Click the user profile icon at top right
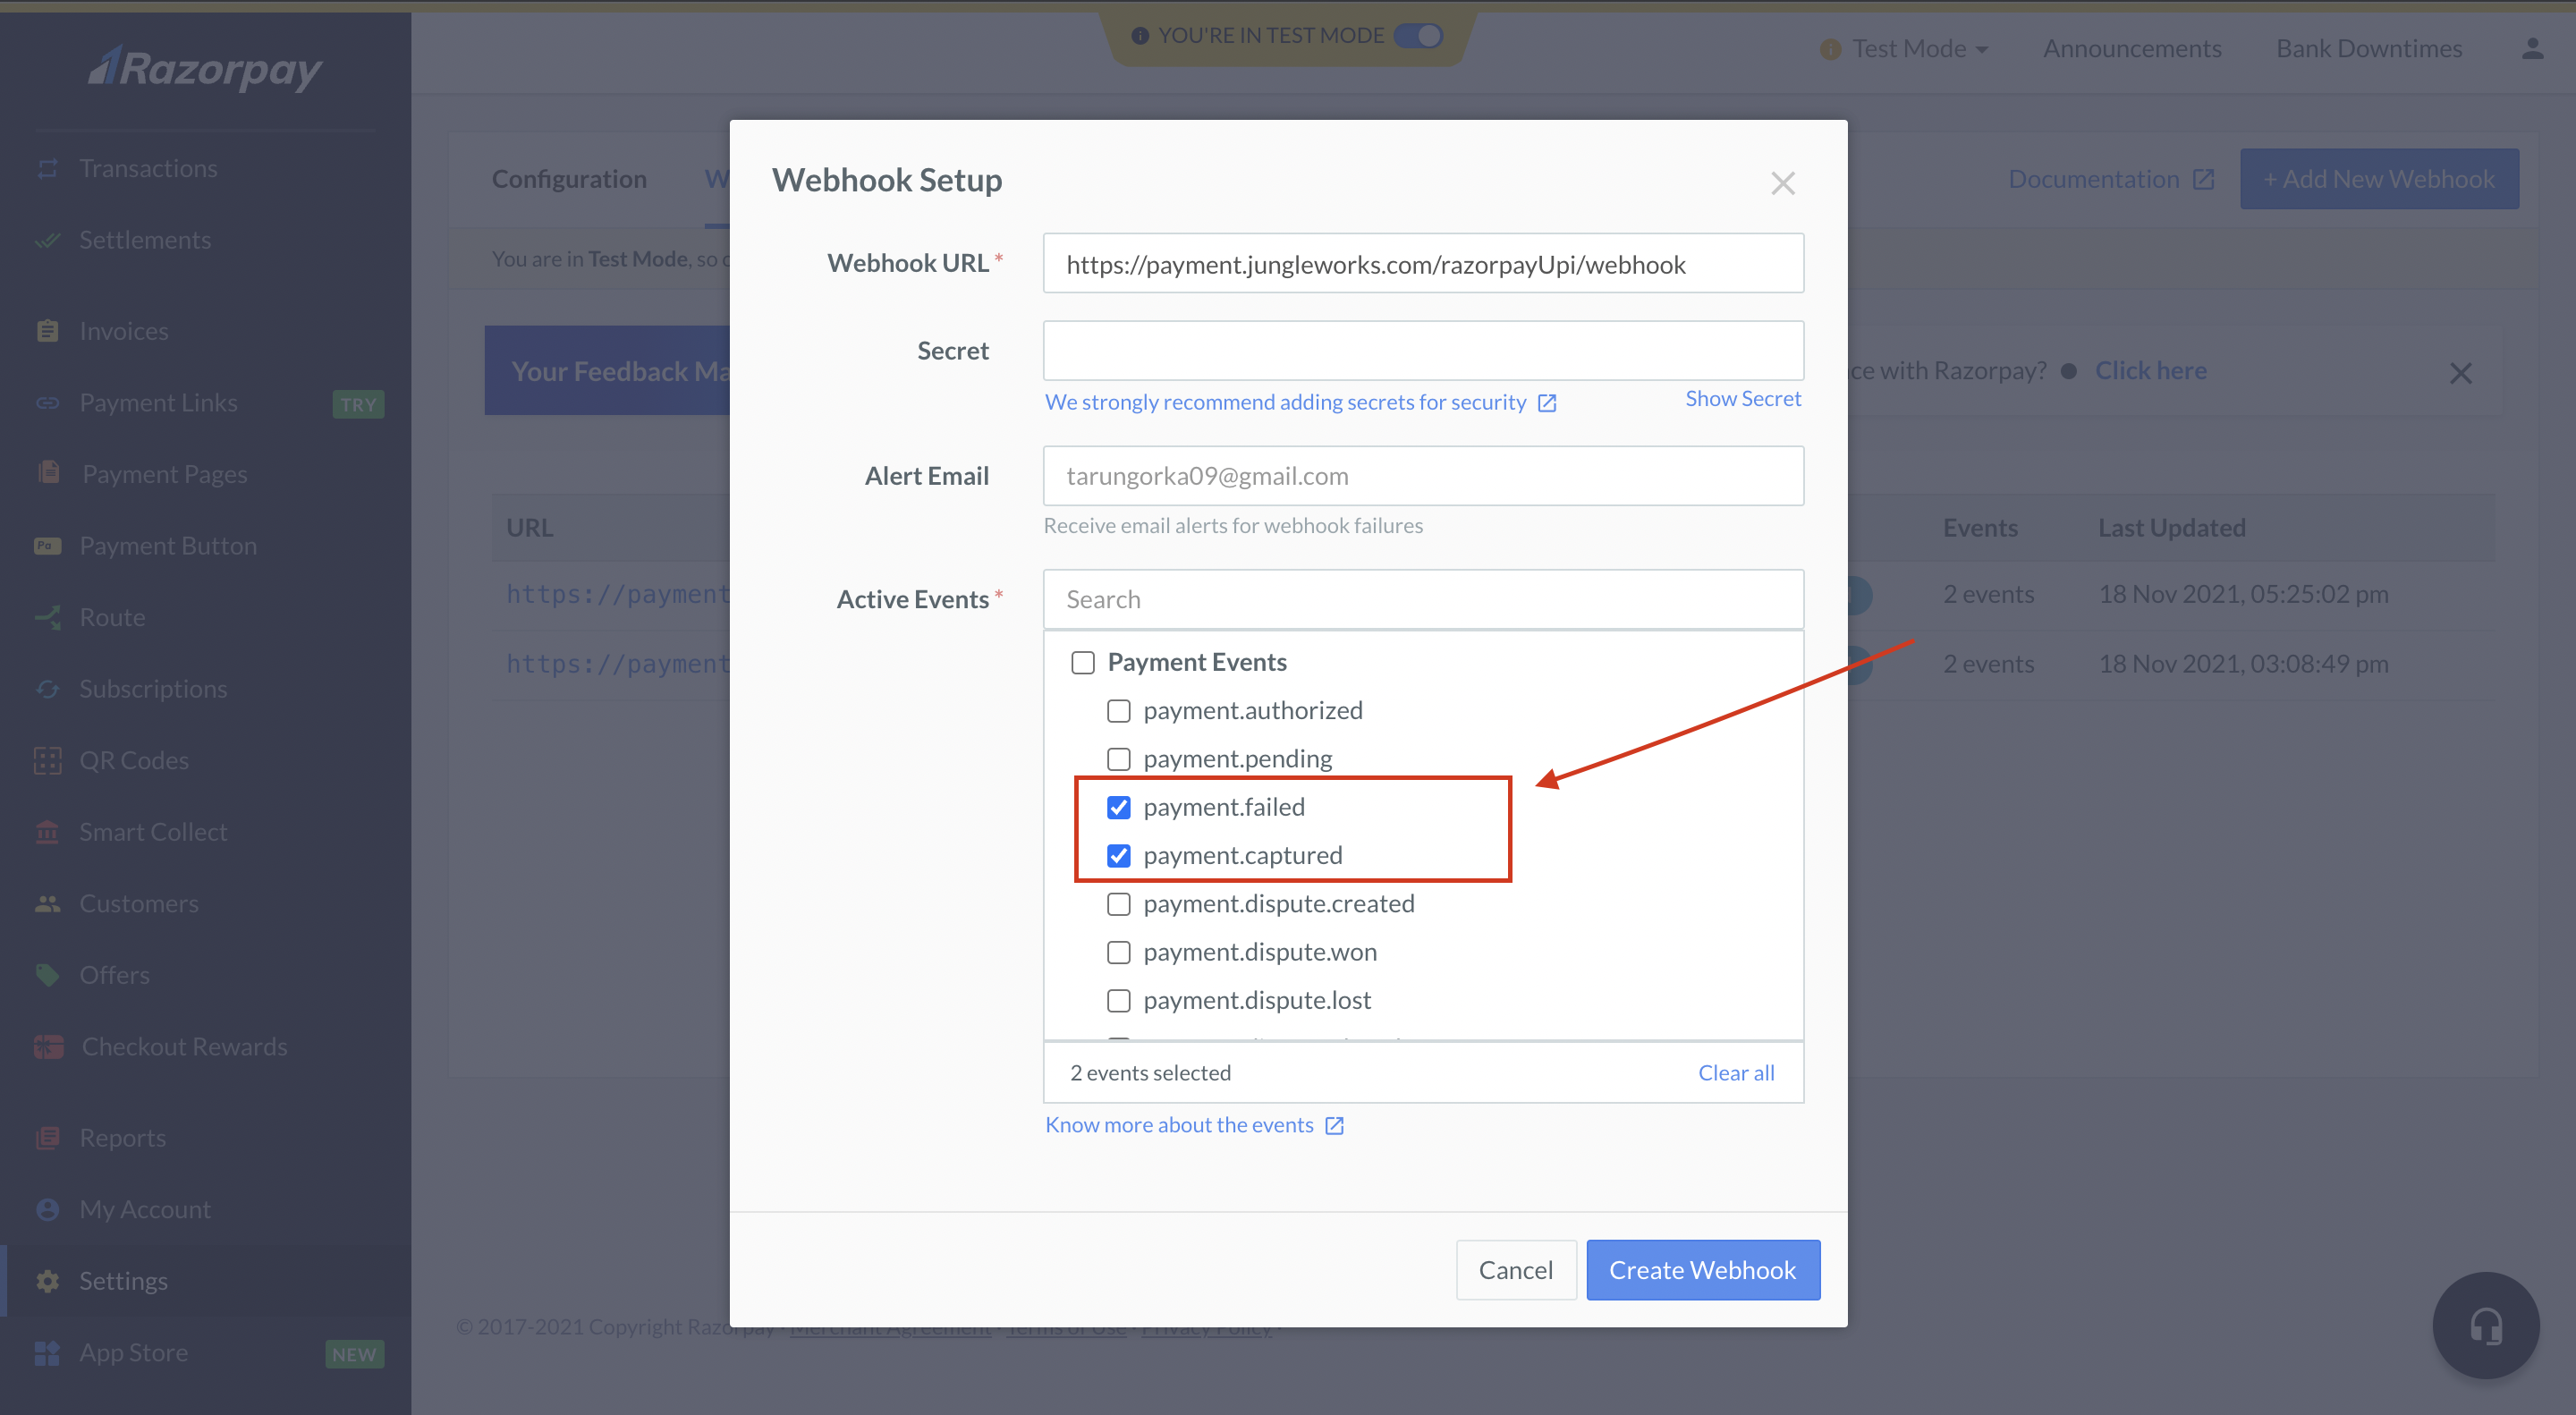The image size is (2576, 1415). [2532, 48]
